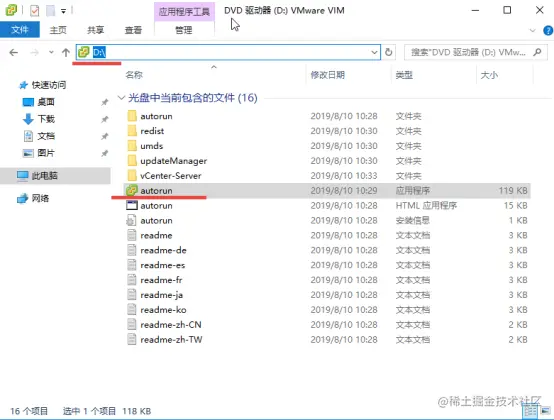Image resolution: width=554 pixels, height=420 pixels.
Task: Select 快速访问 in navigation pane
Action: [x=49, y=85]
